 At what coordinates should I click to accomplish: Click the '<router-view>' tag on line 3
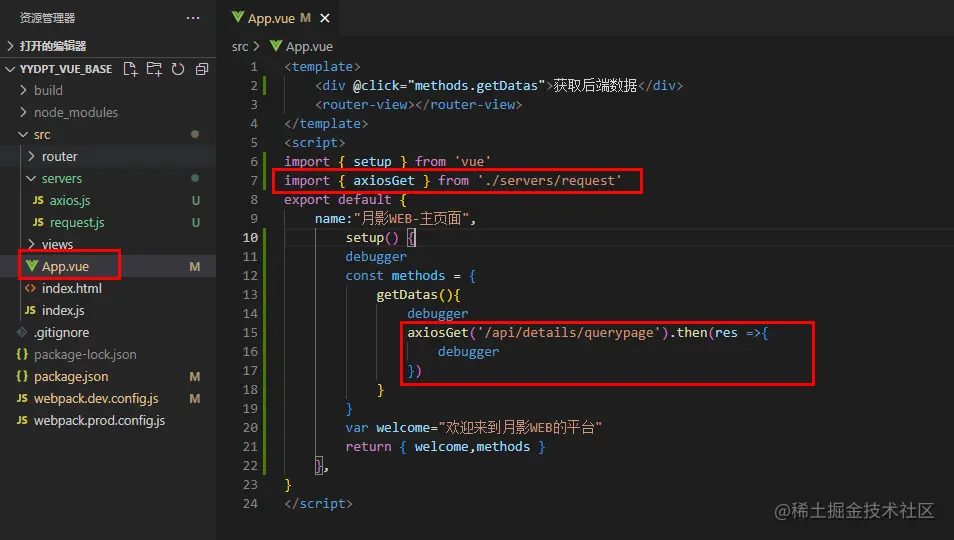click(364, 105)
